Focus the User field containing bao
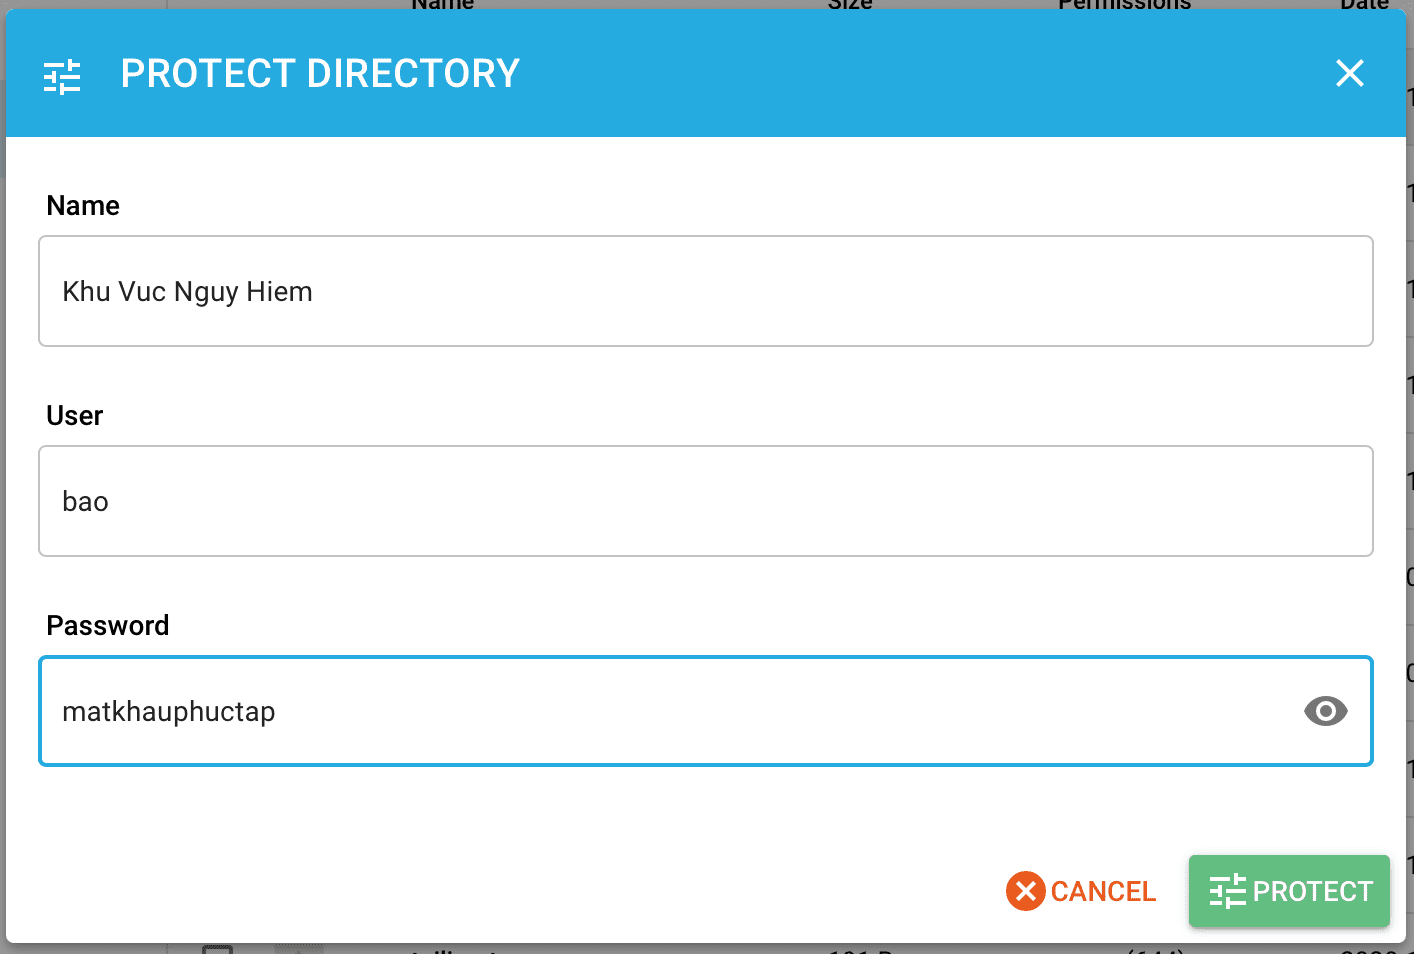This screenshot has height=954, width=1414. [705, 501]
